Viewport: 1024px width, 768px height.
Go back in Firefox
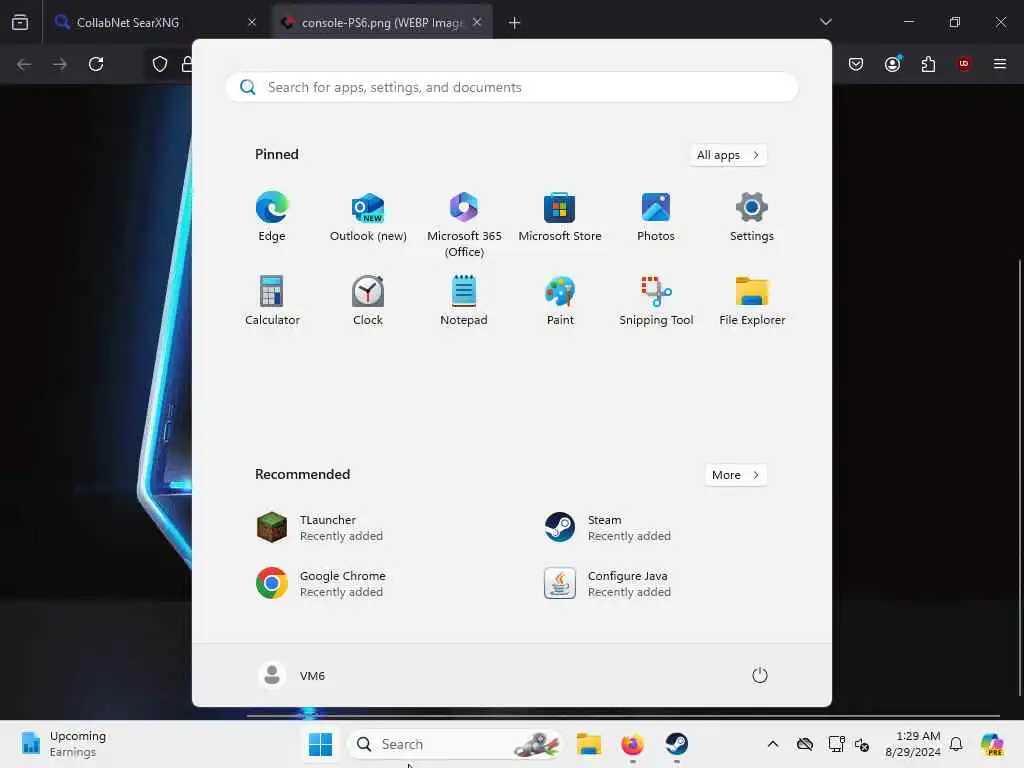[x=24, y=64]
